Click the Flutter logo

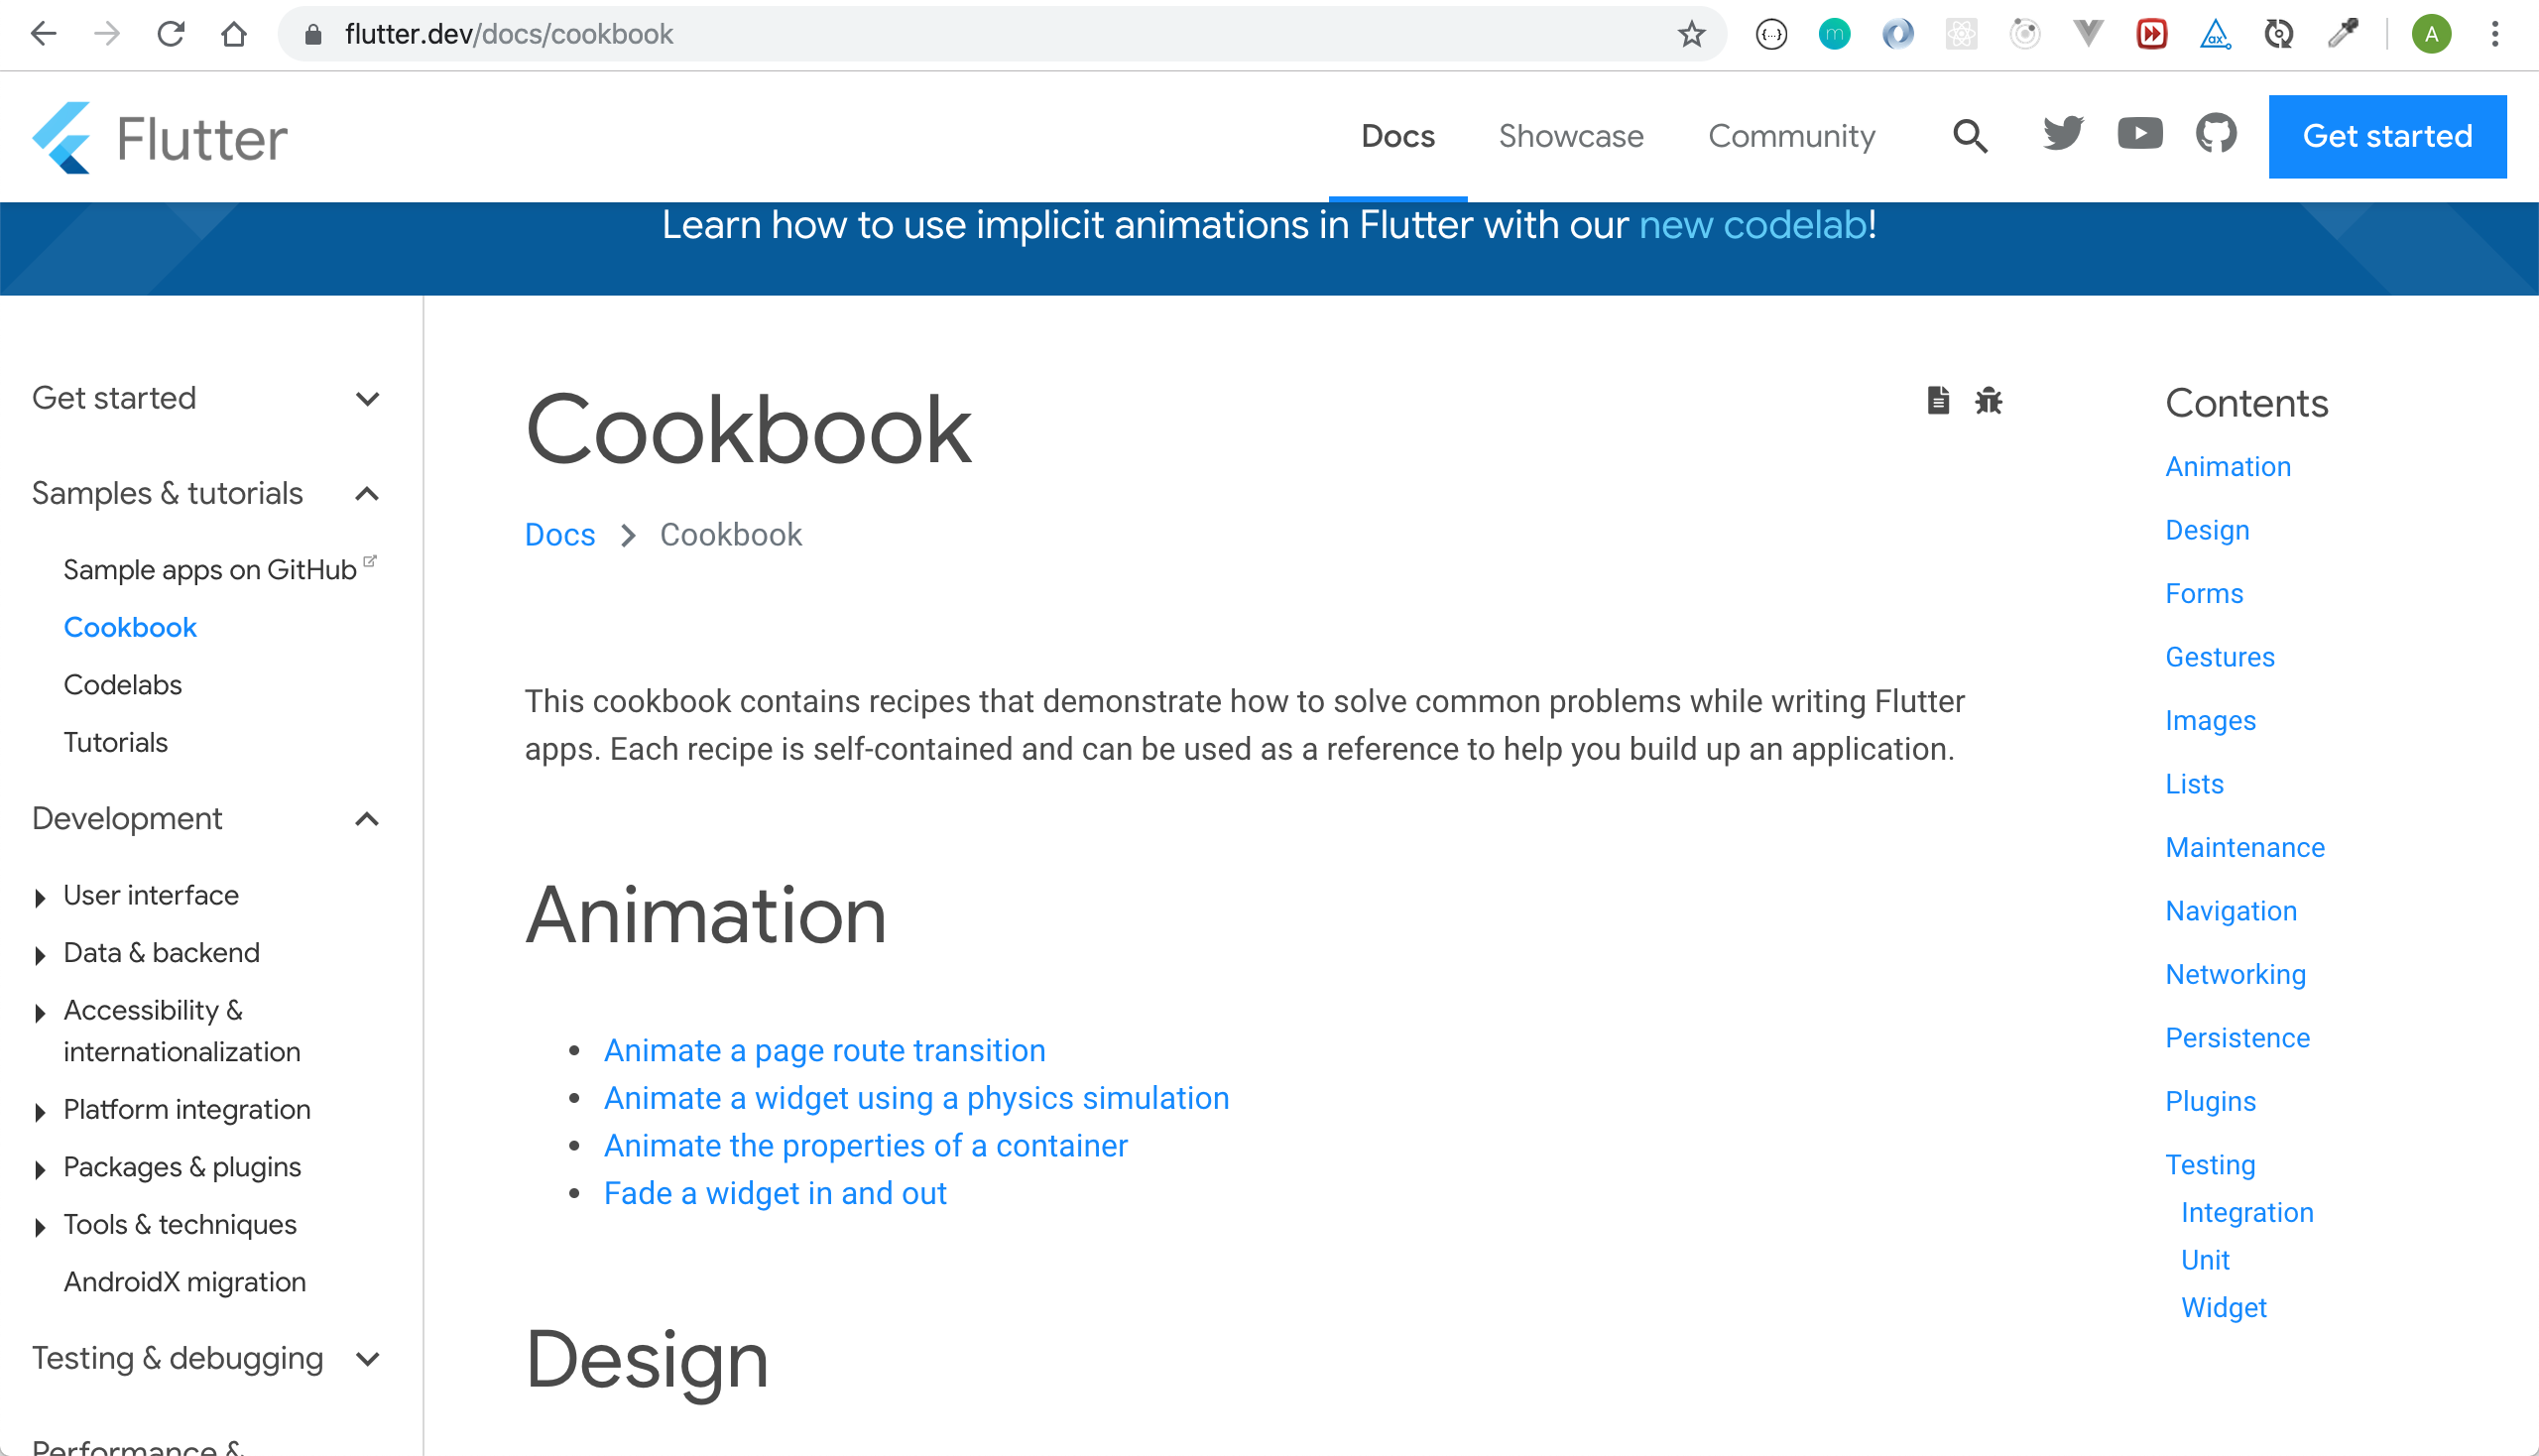point(160,137)
